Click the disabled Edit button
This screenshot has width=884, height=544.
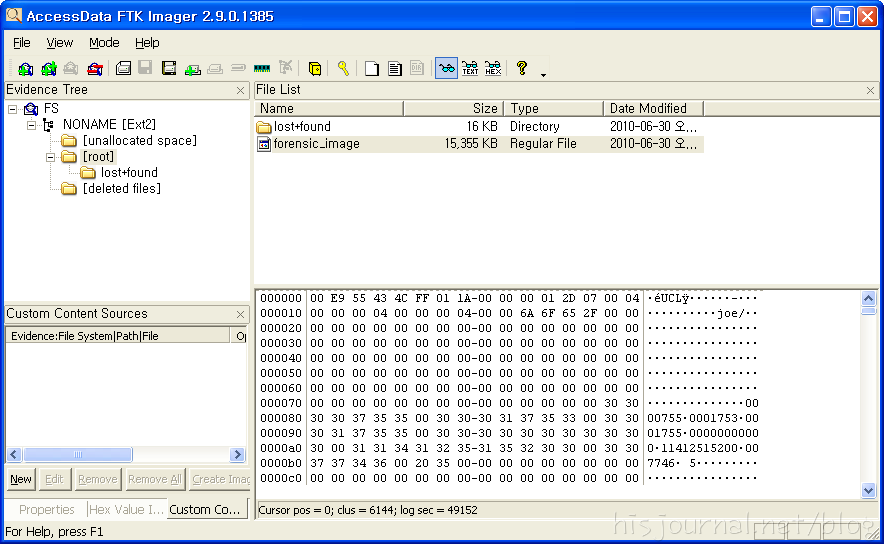(x=54, y=479)
